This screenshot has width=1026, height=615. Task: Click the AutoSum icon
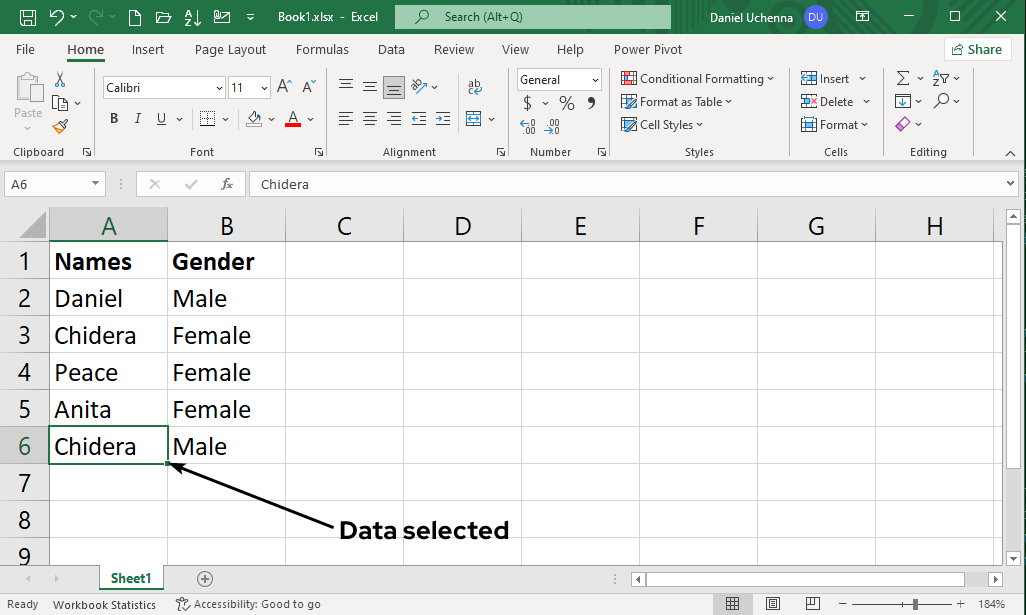coord(905,78)
